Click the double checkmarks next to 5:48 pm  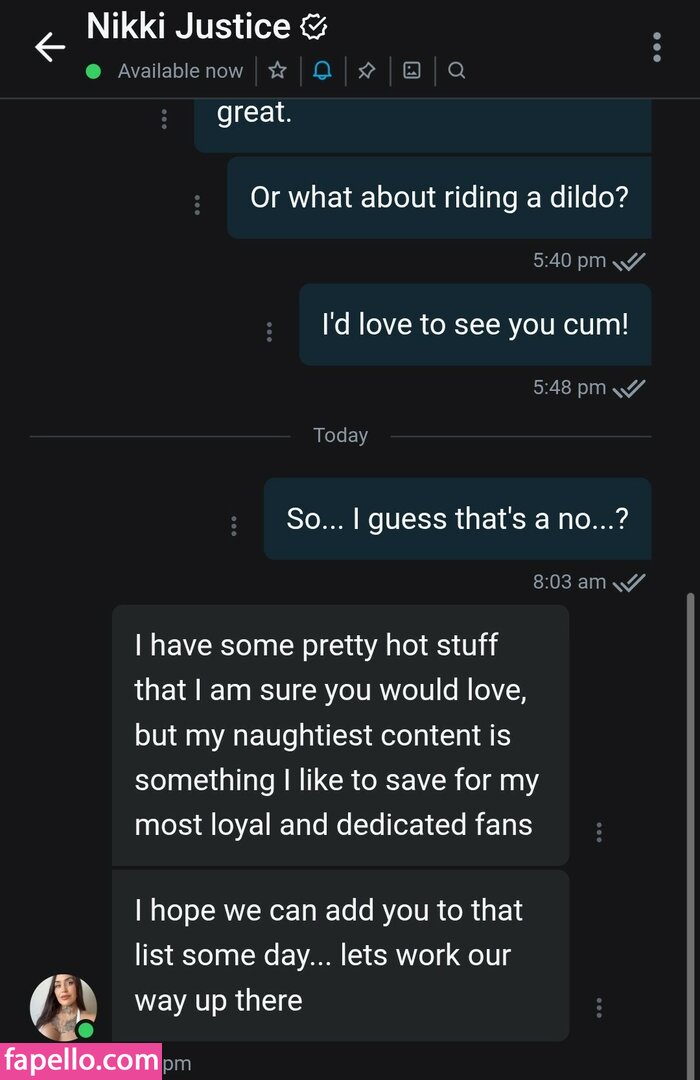coord(629,388)
